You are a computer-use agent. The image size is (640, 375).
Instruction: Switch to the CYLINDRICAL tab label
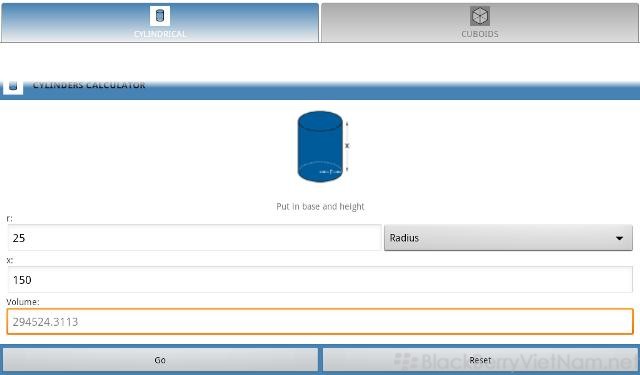pos(160,34)
